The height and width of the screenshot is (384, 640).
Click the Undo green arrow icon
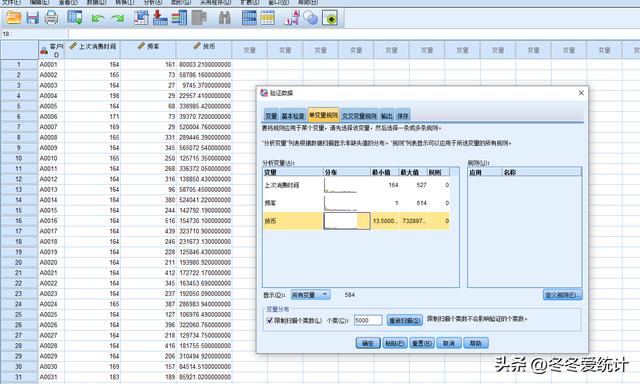pos(98,18)
